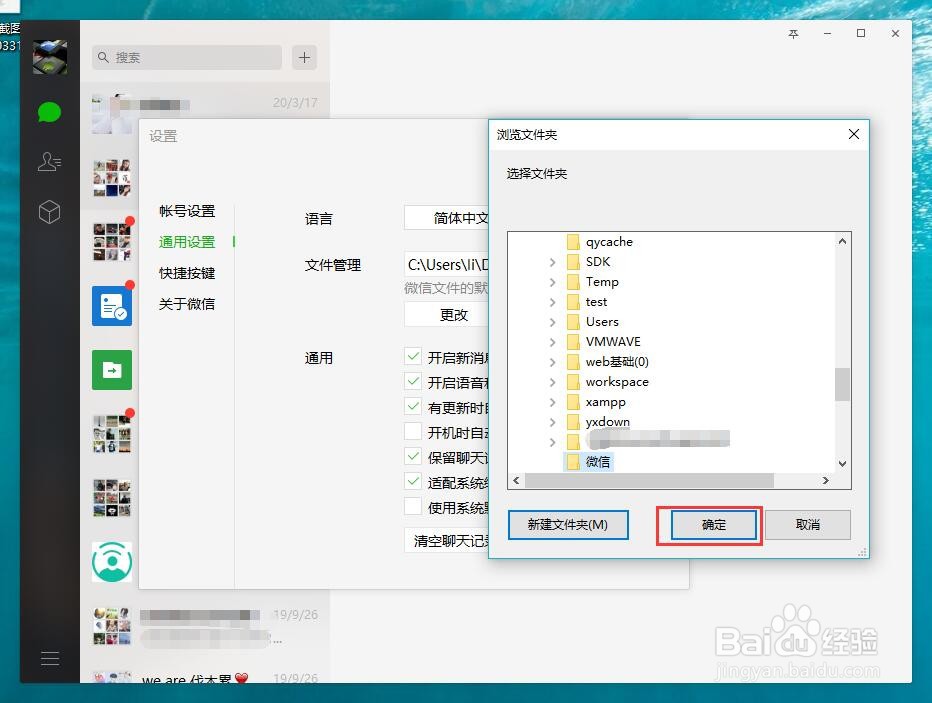Enable the 开机时自动启动 checkbox
This screenshot has width=932, height=703.
pyautogui.click(x=413, y=431)
